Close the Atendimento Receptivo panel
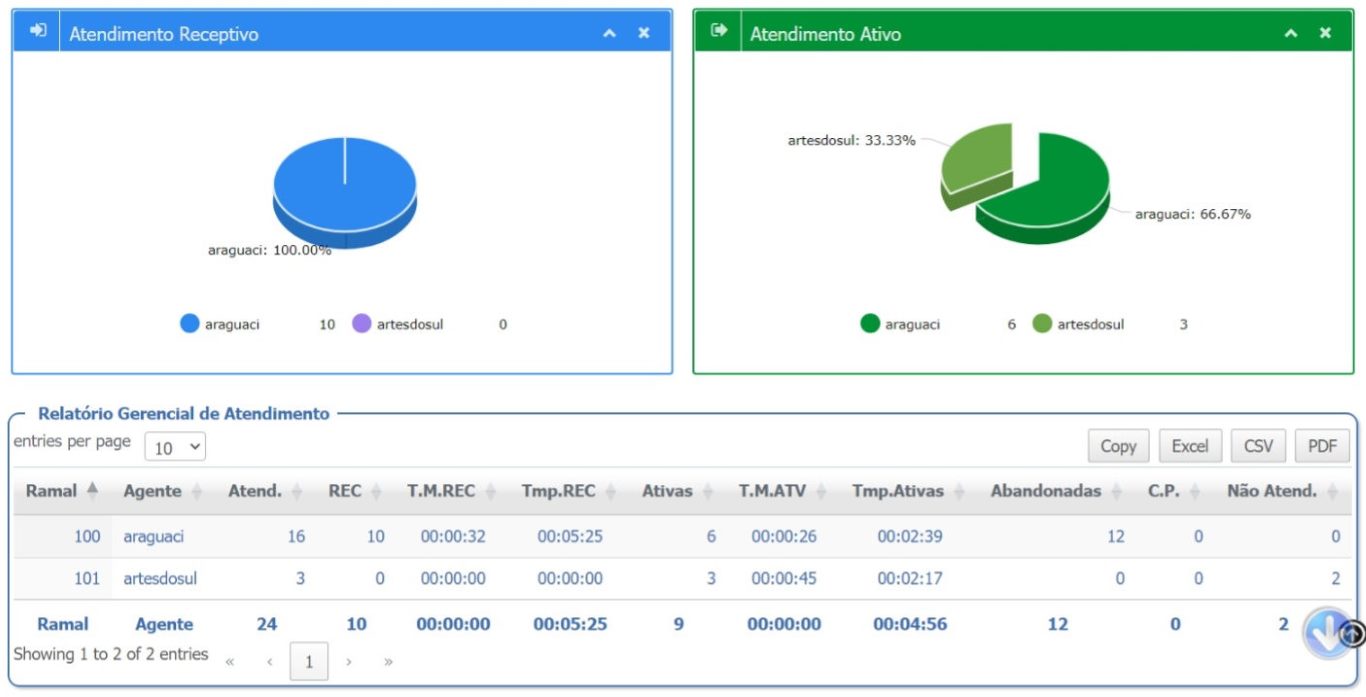 coord(644,33)
